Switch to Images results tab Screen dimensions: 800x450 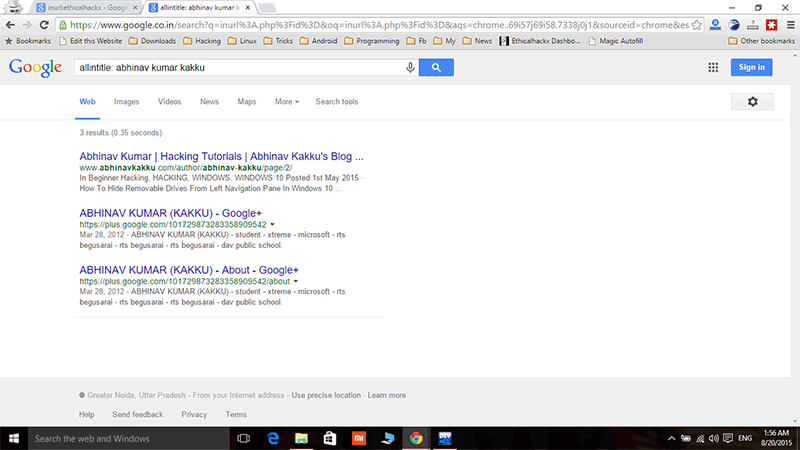click(126, 102)
